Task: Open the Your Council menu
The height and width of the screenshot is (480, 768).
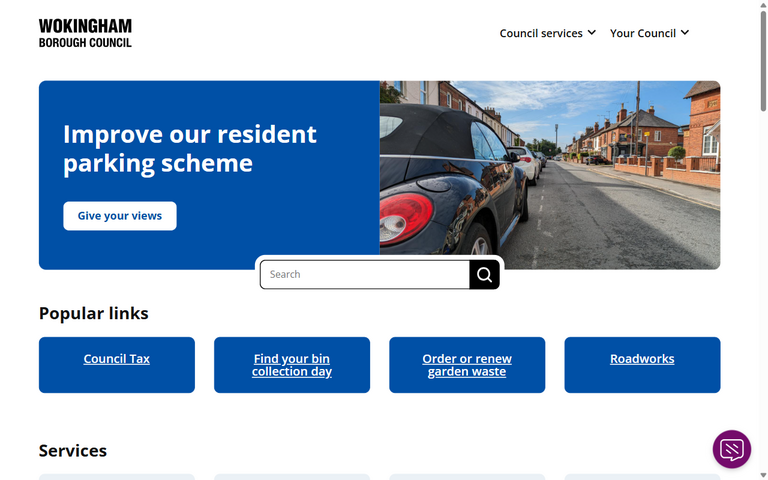Action: coord(649,33)
